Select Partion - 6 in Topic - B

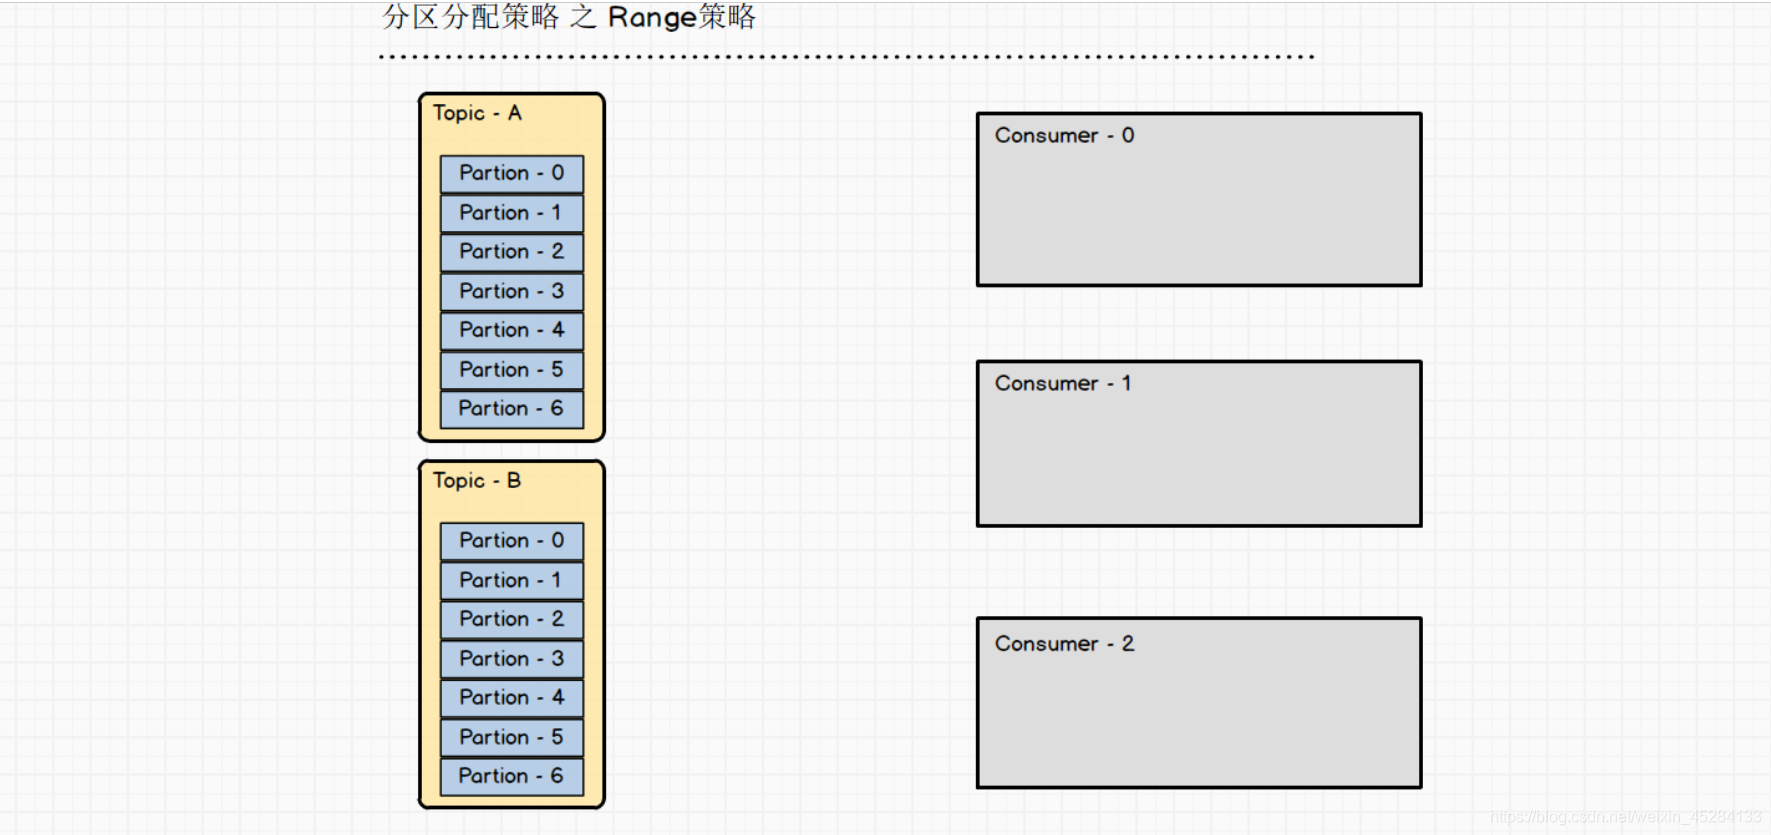(x=512, y=776)
